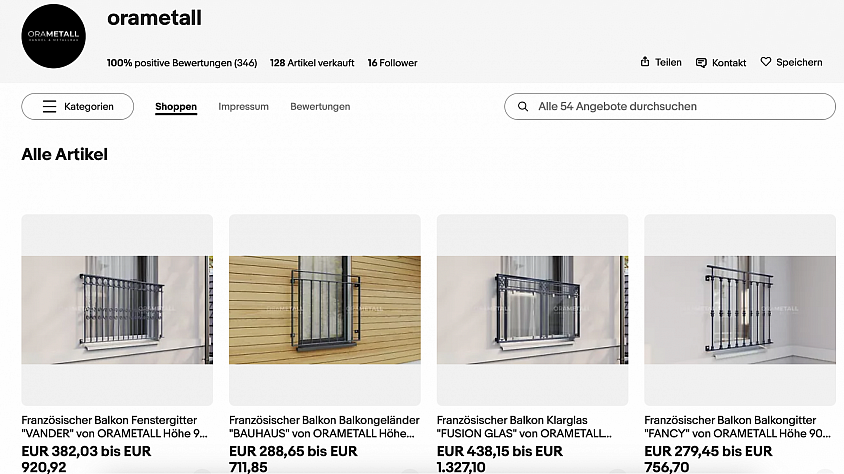
Task: Open the Kategorien dropdown menu
Action: 78,107
